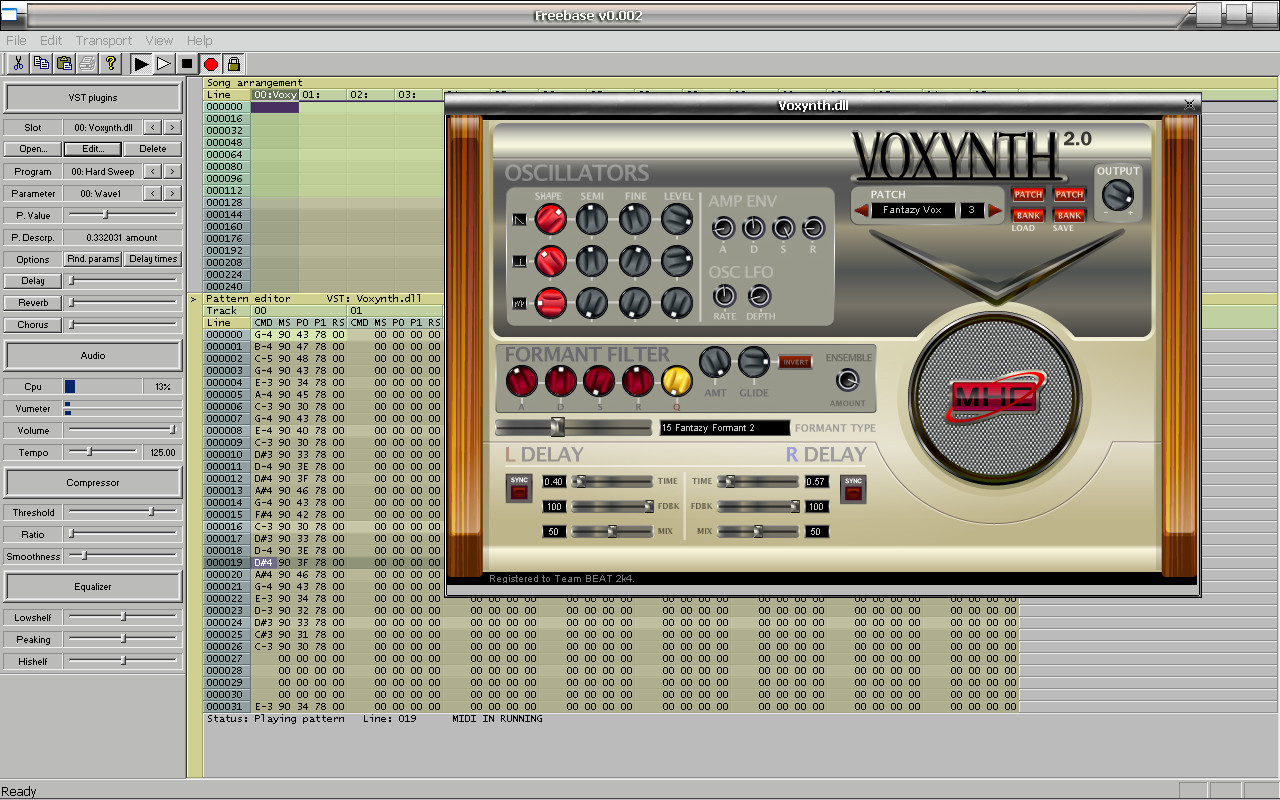Click the GLIDE knob
1280x800 pixels.
click(x=754, y=362)
